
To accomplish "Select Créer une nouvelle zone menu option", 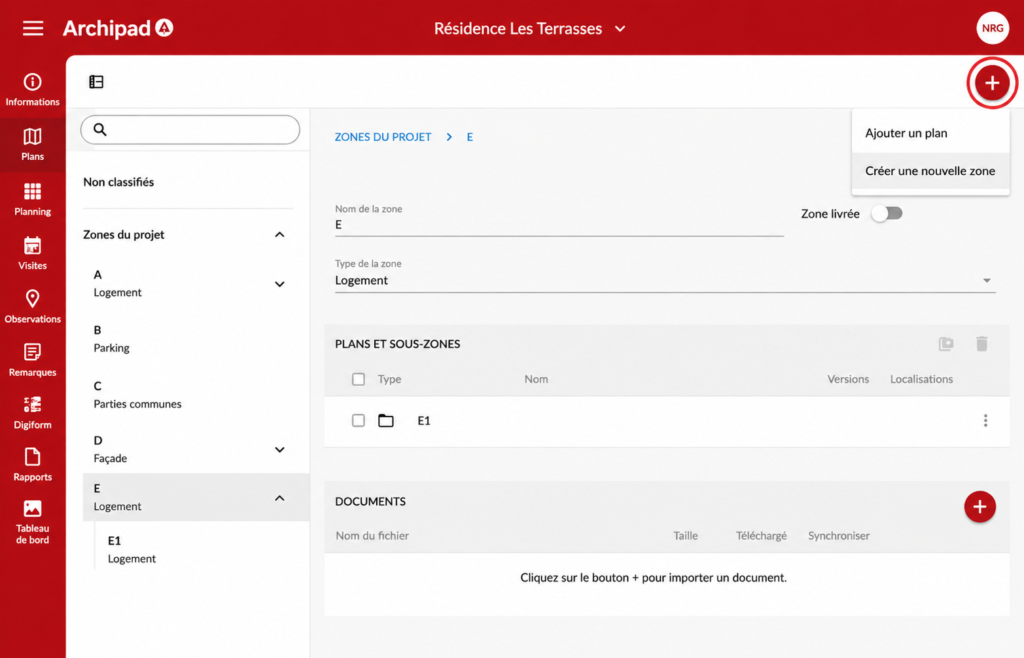I will click(x=931, y=171).
